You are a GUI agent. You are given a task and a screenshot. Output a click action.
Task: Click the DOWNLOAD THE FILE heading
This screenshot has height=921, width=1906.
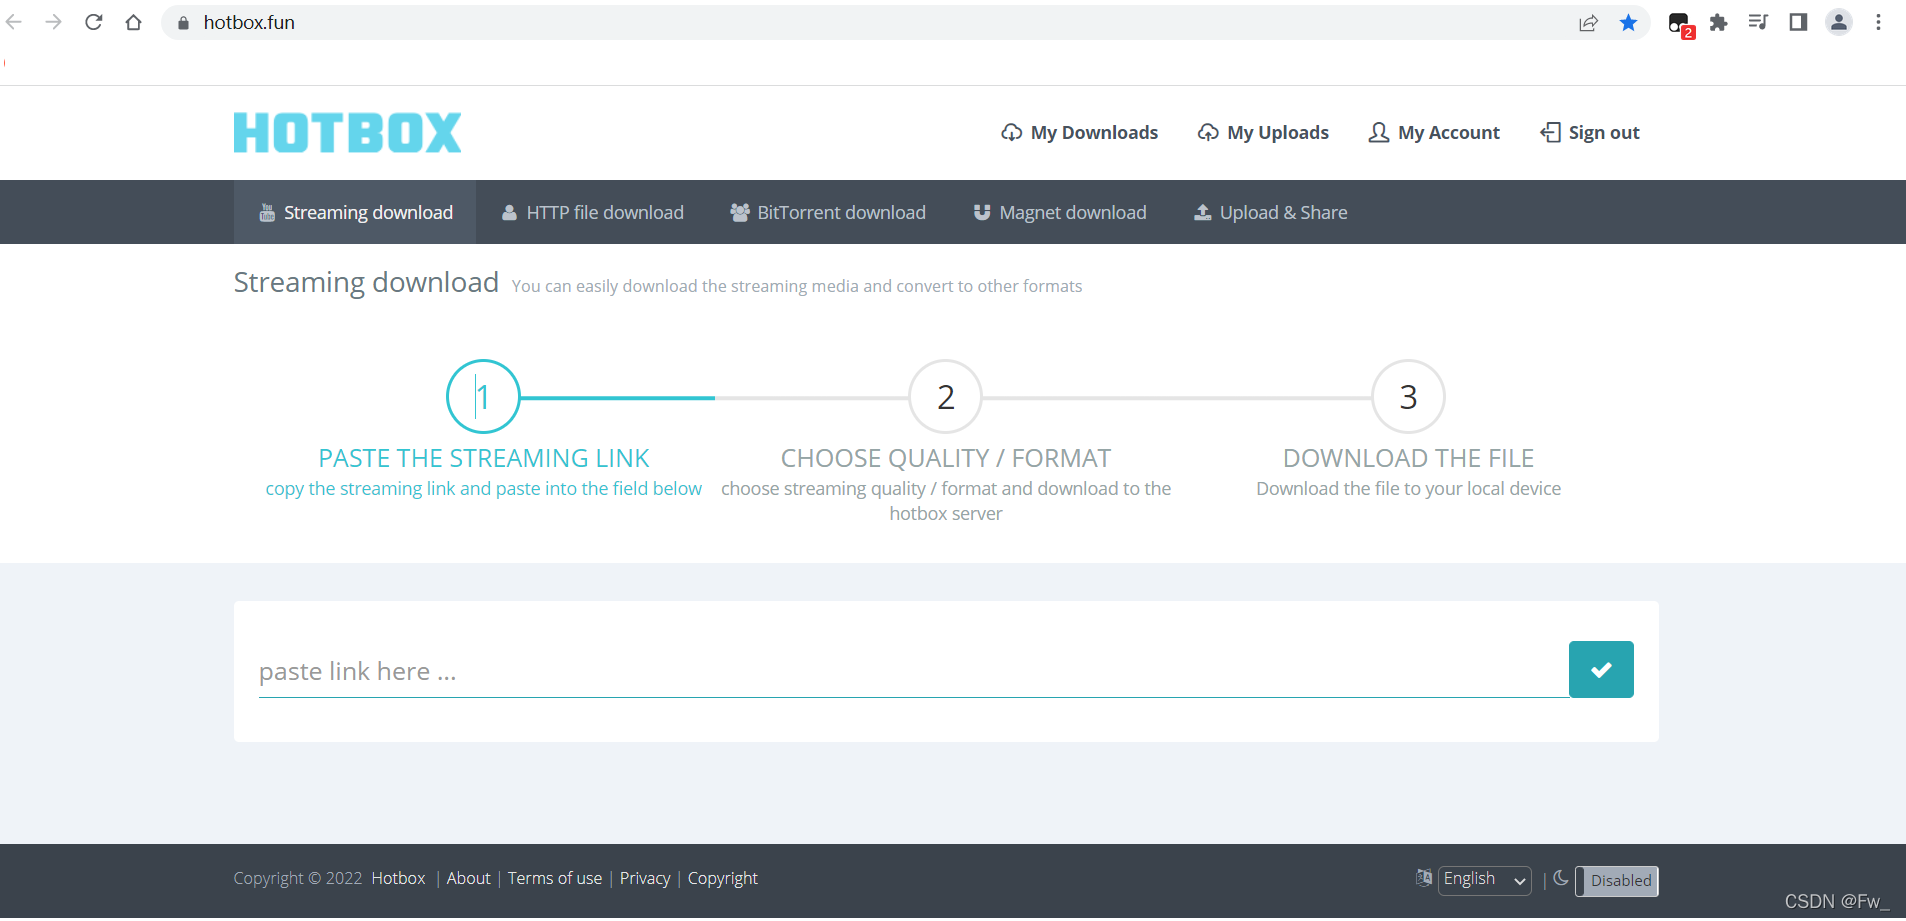(x=1408, y=458)
